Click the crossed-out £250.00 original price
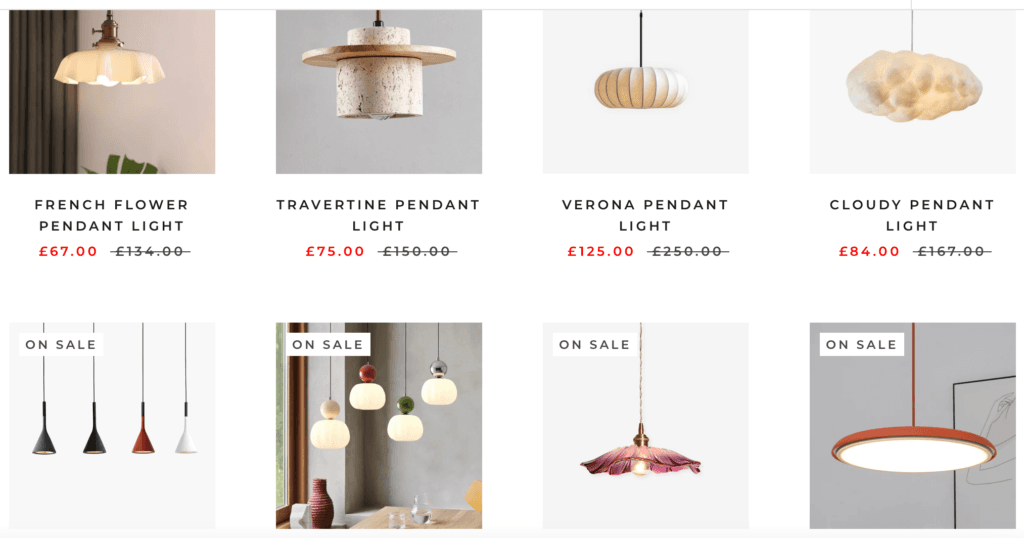This screenshot has height=538, width=1024. pos(688,251)
